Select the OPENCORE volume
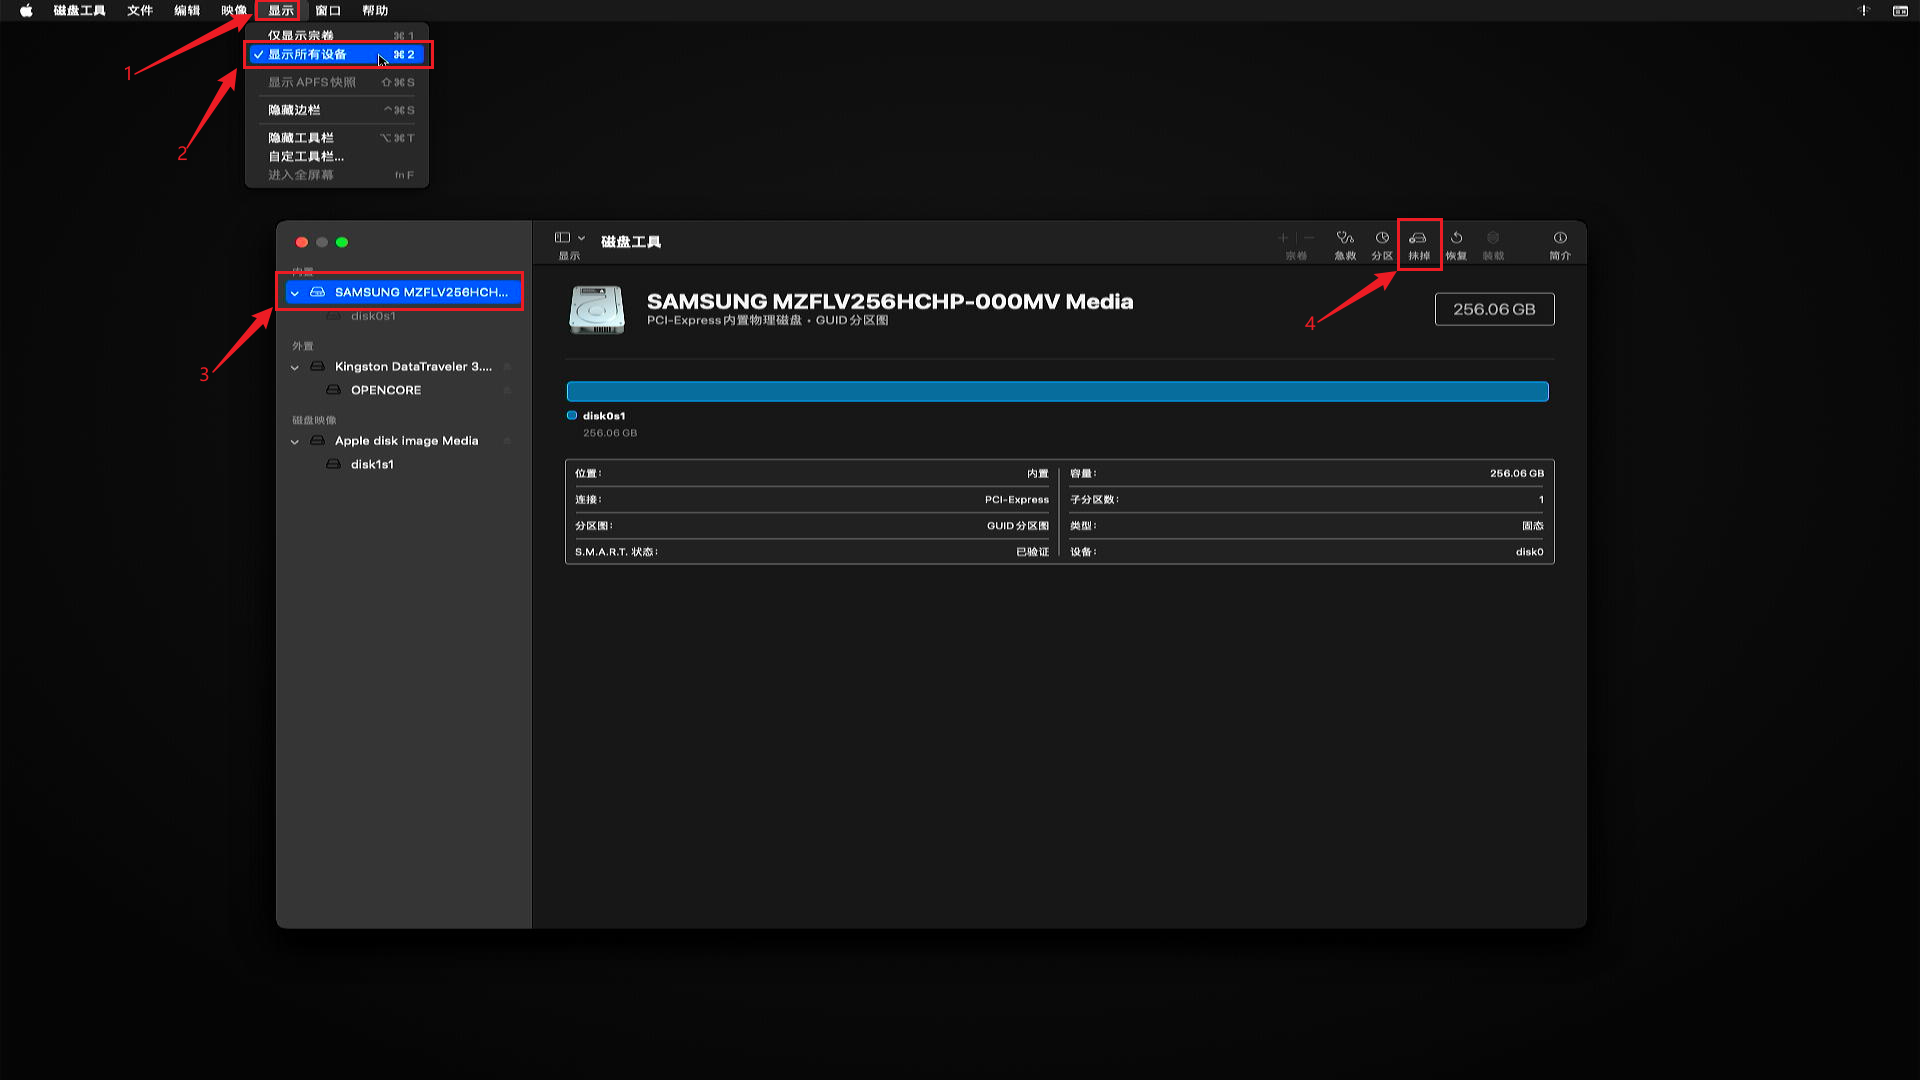1920x1080 pixels. pos(403,390)
